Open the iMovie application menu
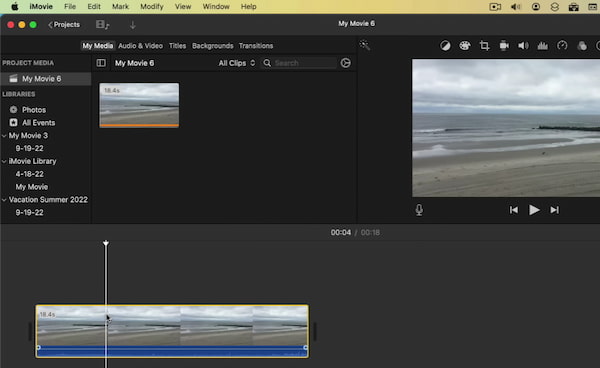Image resolution: width=600 pixels, height=368 pixels. pyautogui.click(x=41, y=7)
